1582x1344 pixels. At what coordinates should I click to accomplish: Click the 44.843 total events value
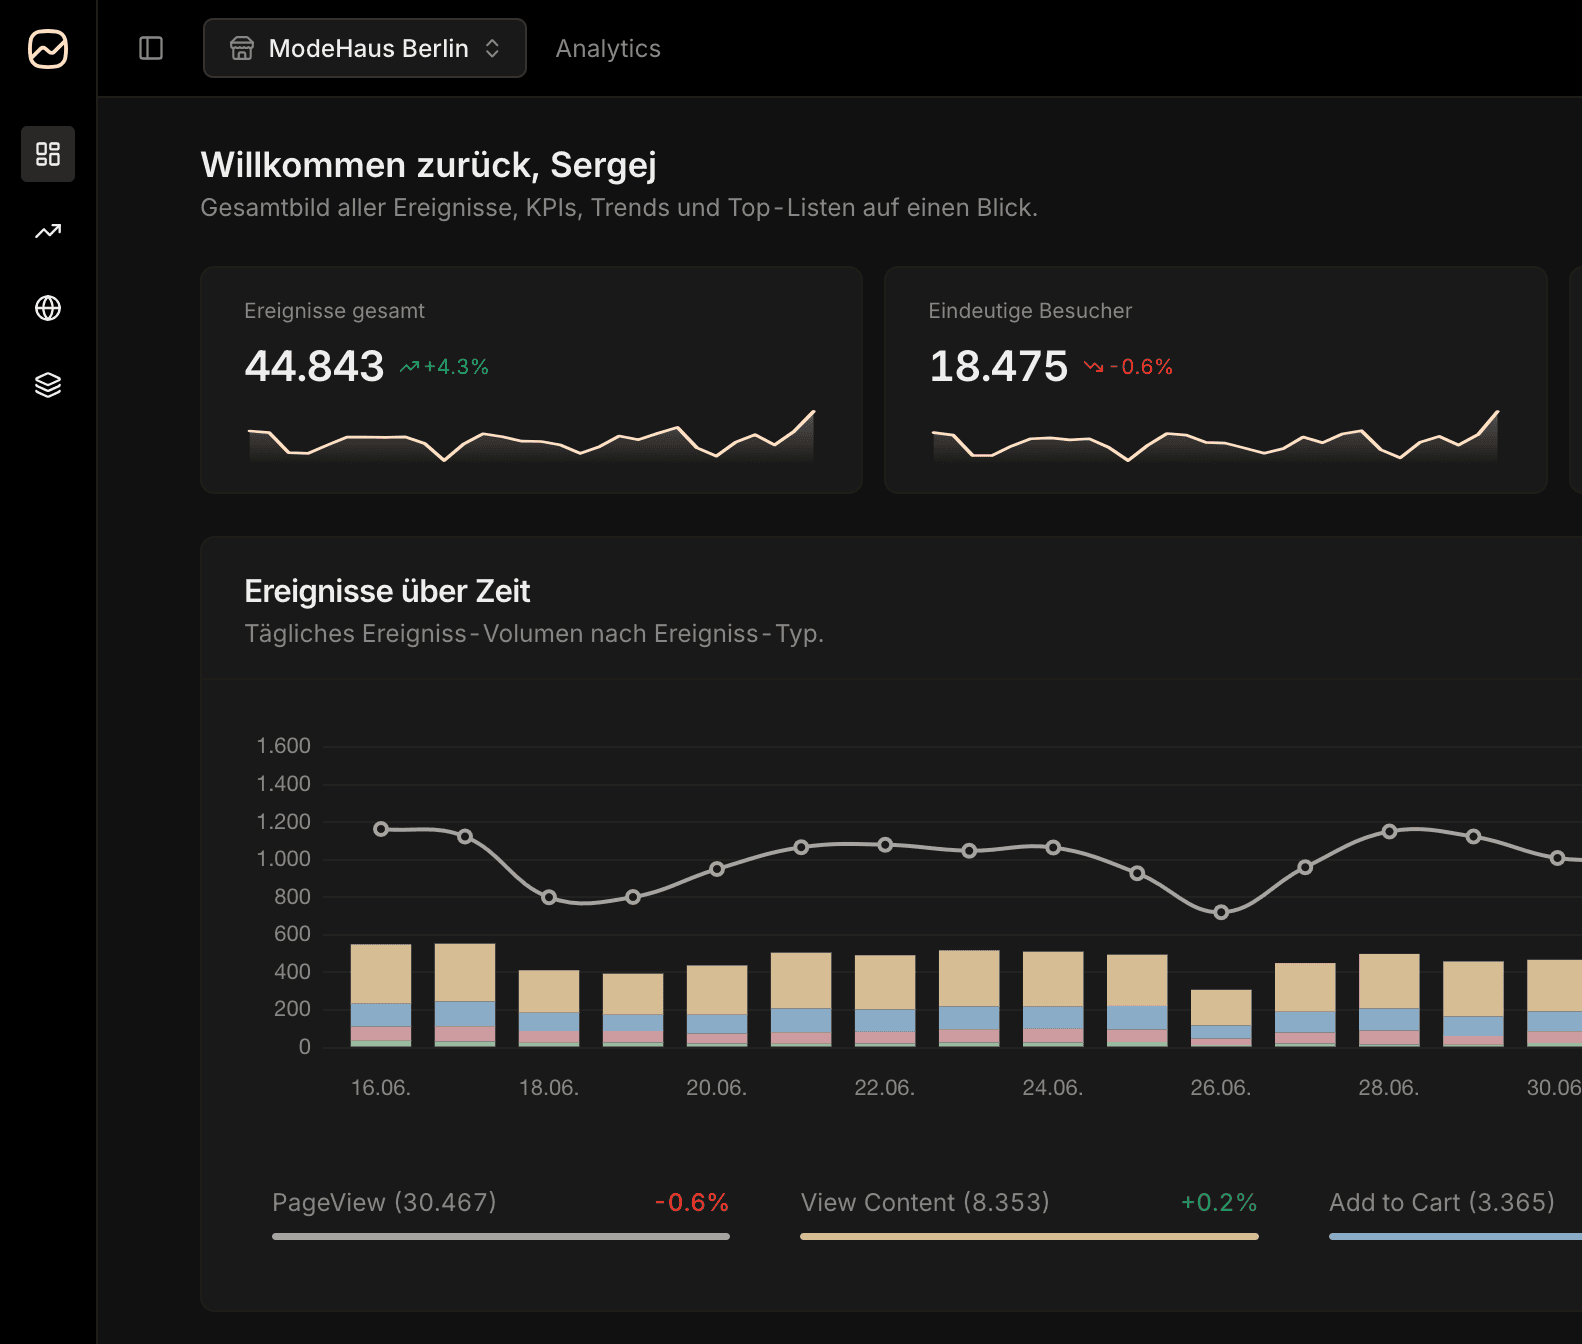pyautogui.click(x=314, y=366)
